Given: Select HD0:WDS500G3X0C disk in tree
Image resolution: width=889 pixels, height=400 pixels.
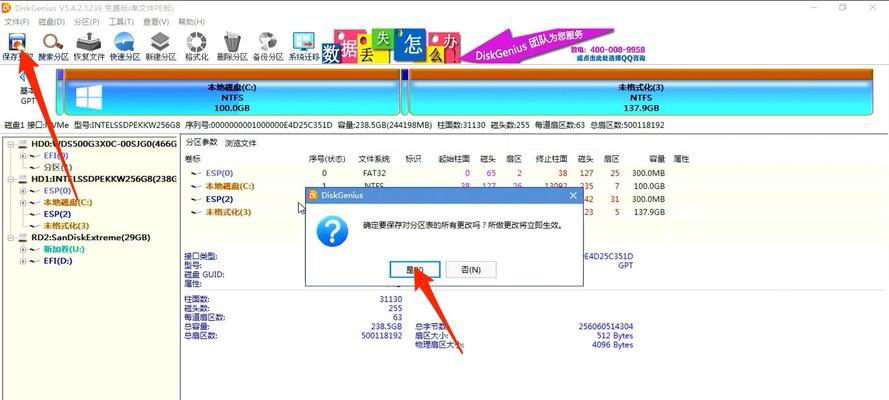Looking at the screenshot, I should coord(103,144).
